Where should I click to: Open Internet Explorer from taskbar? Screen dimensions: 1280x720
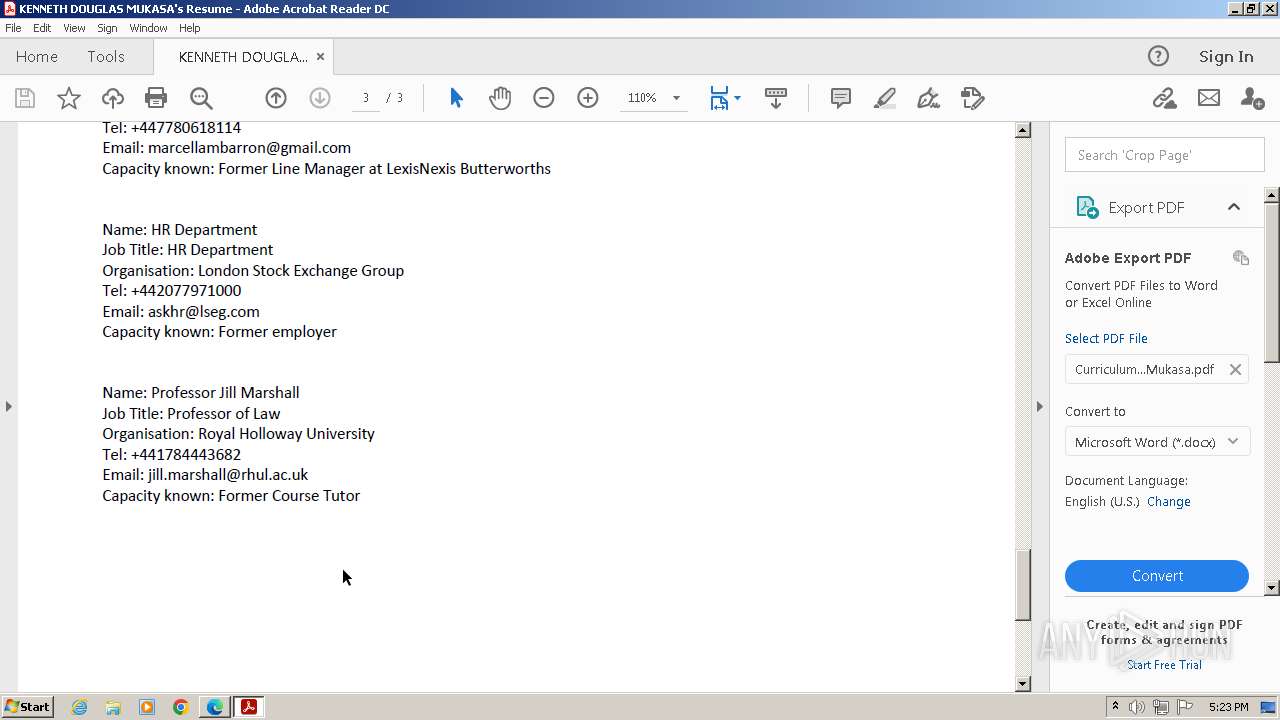pyautogui.click(x=79, y=707)
